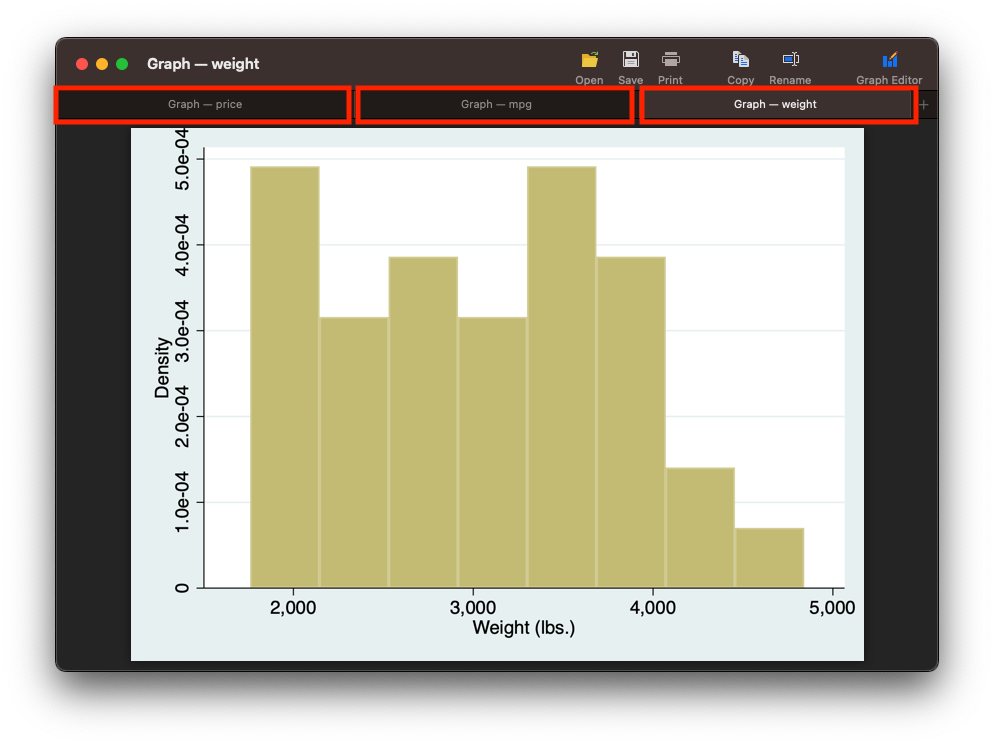Click the Rename graph icon

click(x=790, y=60)
